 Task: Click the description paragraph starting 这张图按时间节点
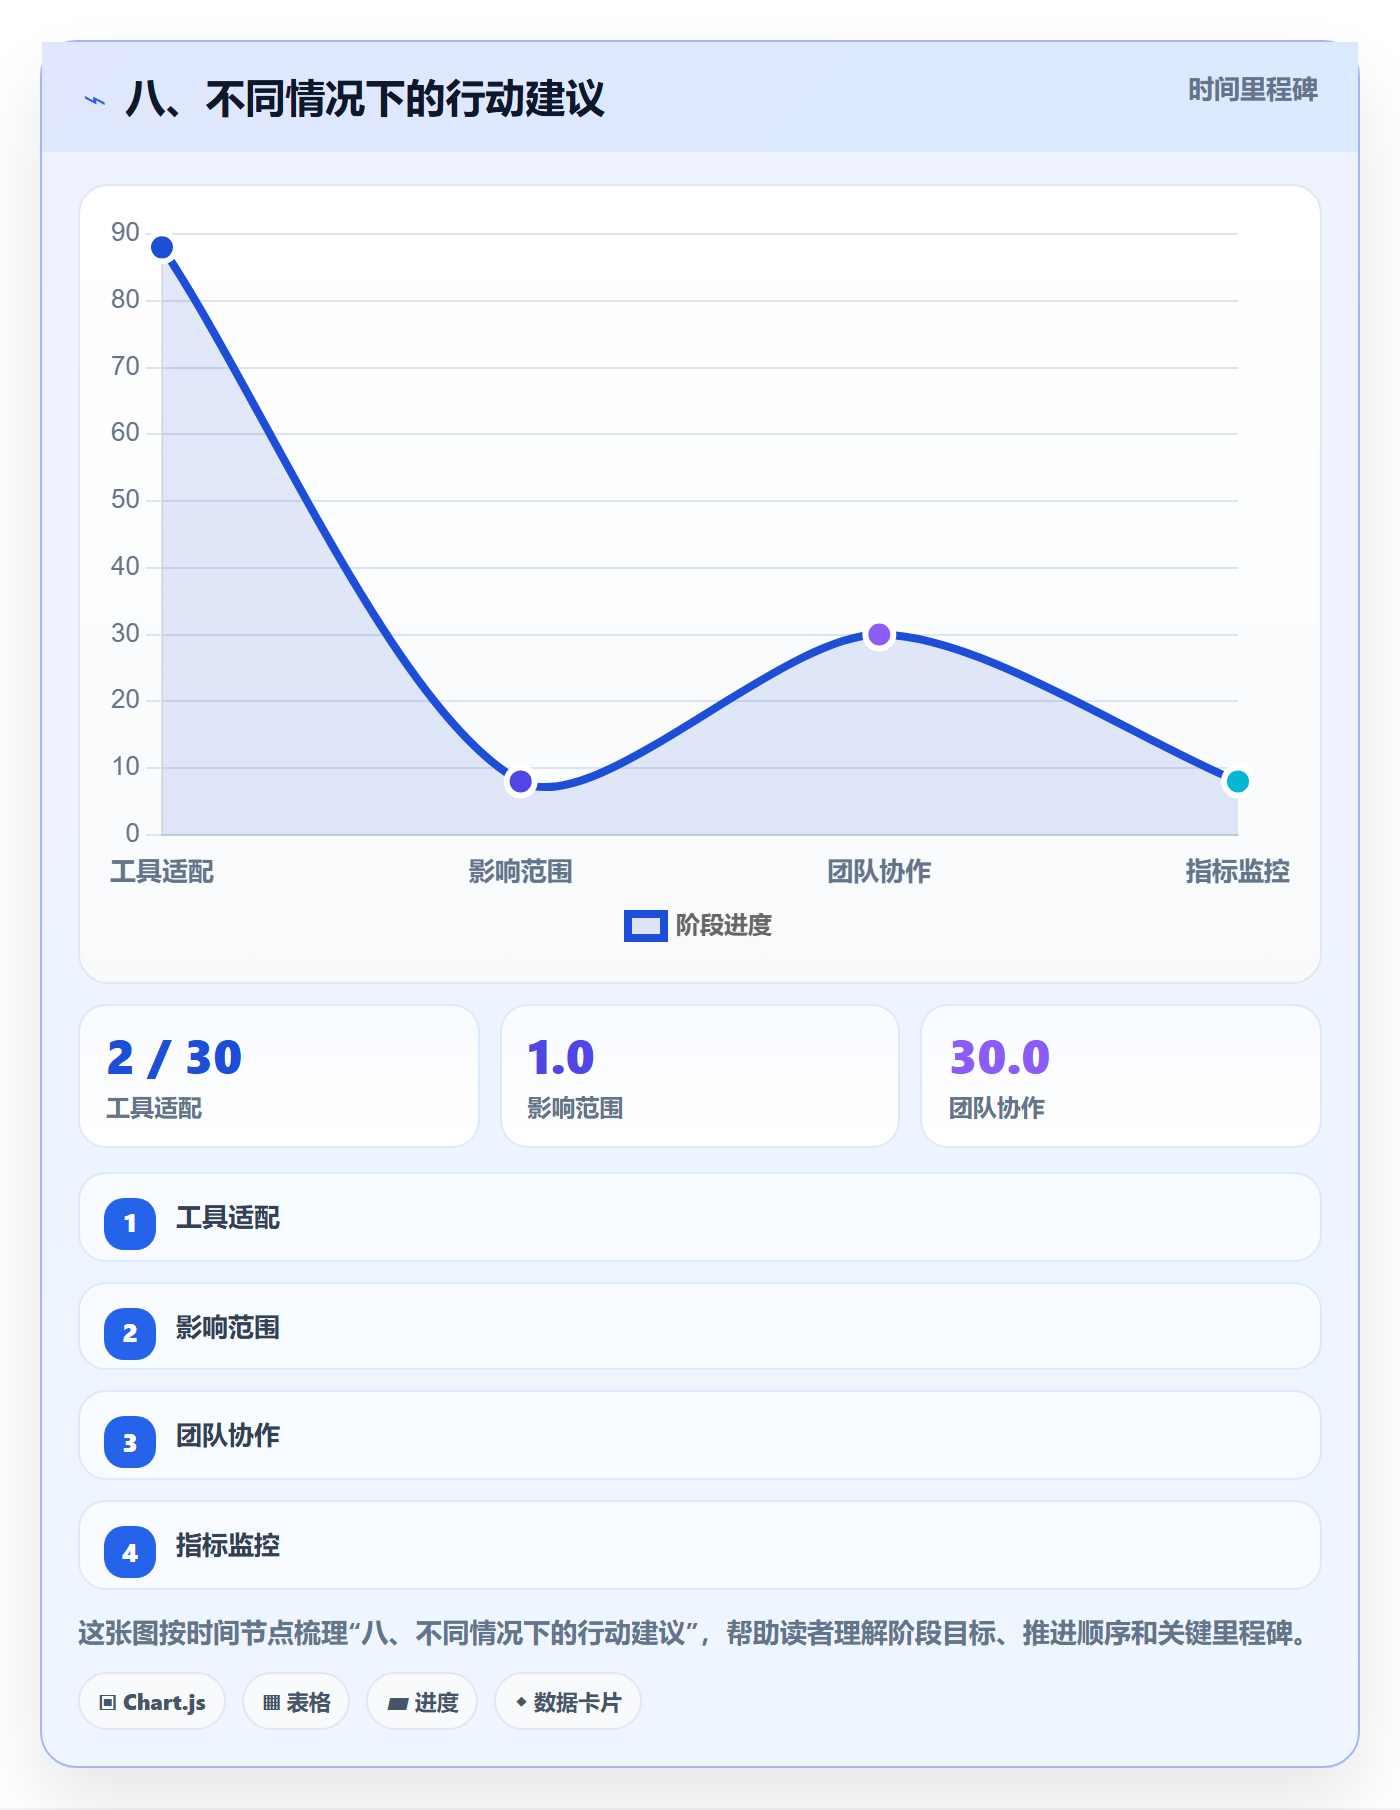click(x=695, y=1634)
